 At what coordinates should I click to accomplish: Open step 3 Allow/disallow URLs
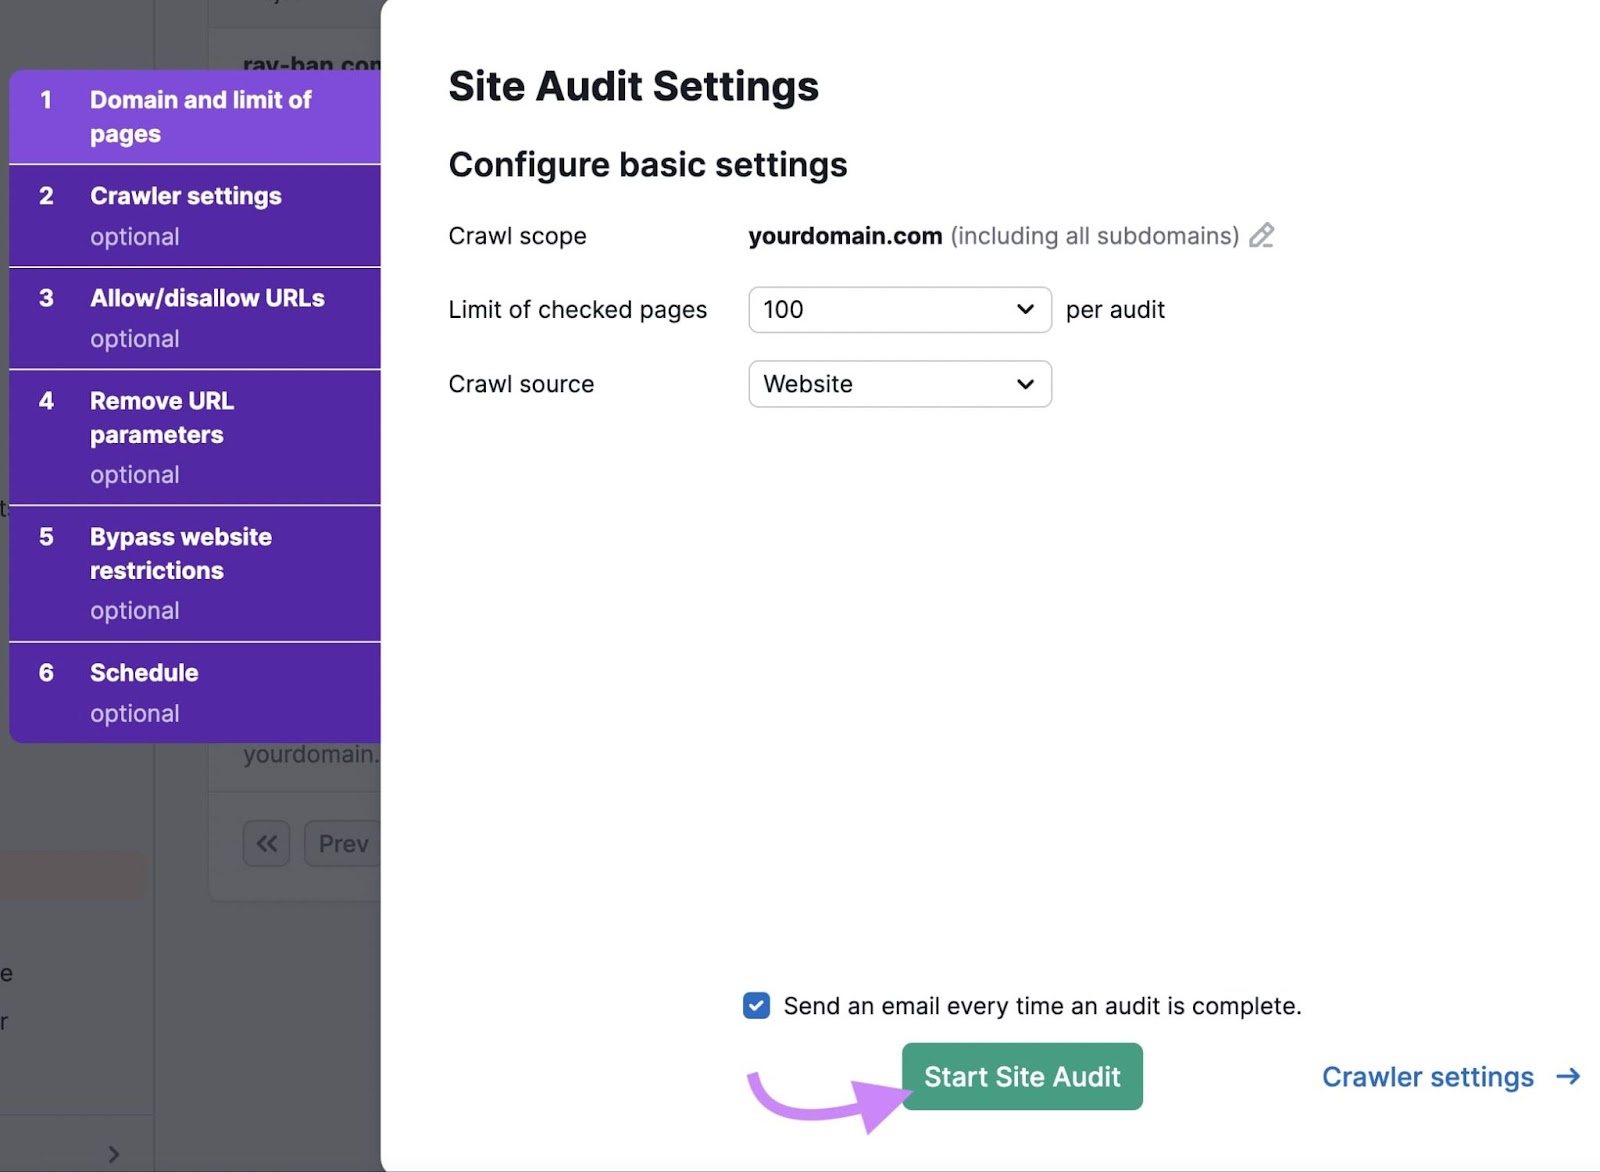pos(195,316)
